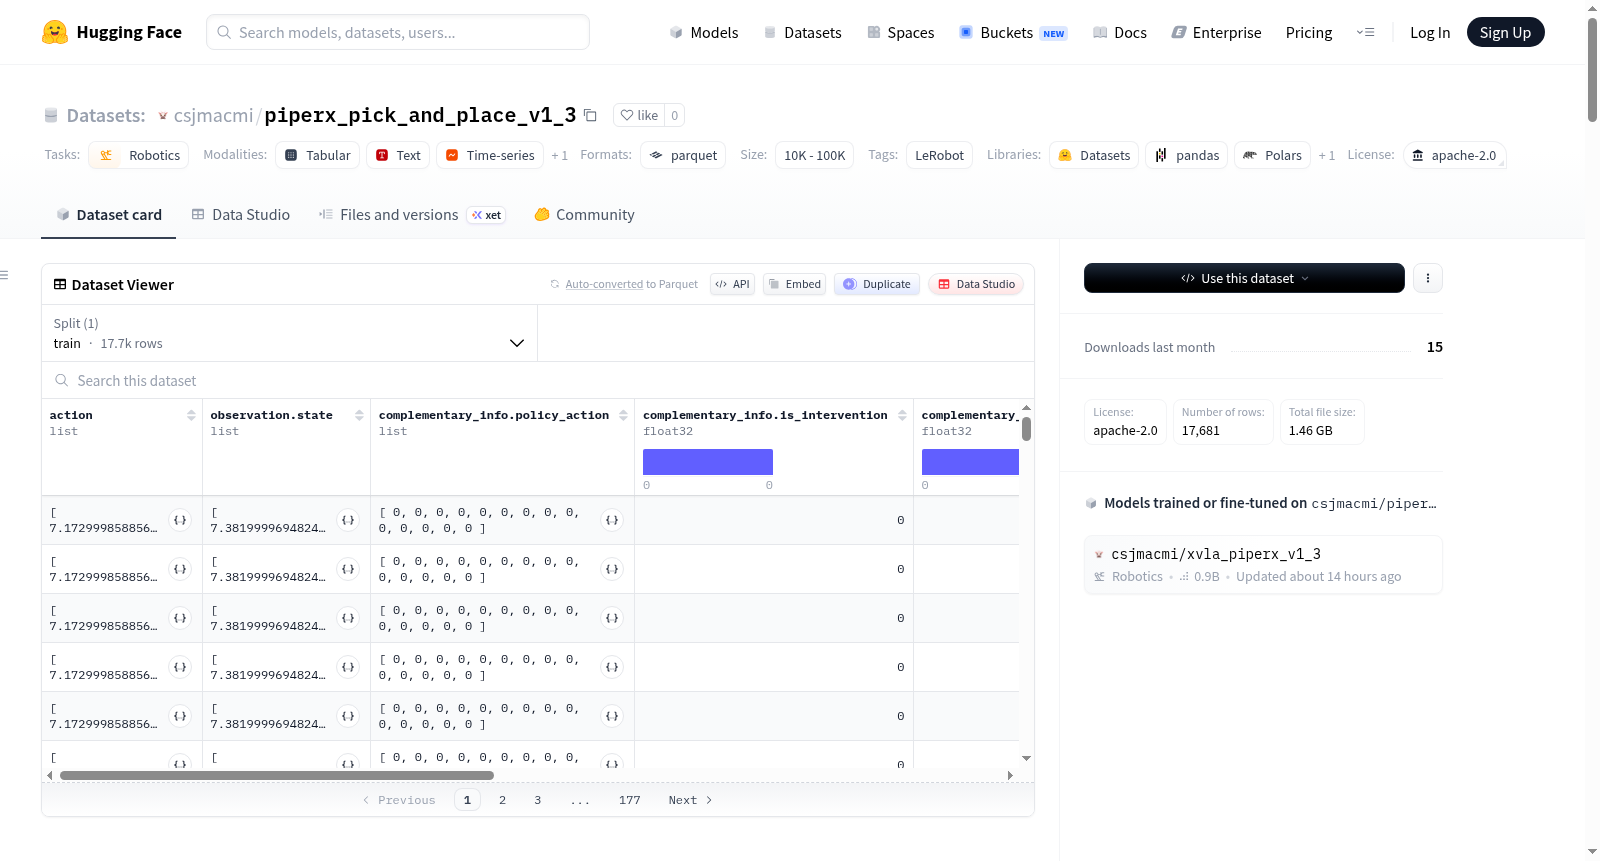Click the Duplicate button
1600x861 pixels.
(877, 284)
